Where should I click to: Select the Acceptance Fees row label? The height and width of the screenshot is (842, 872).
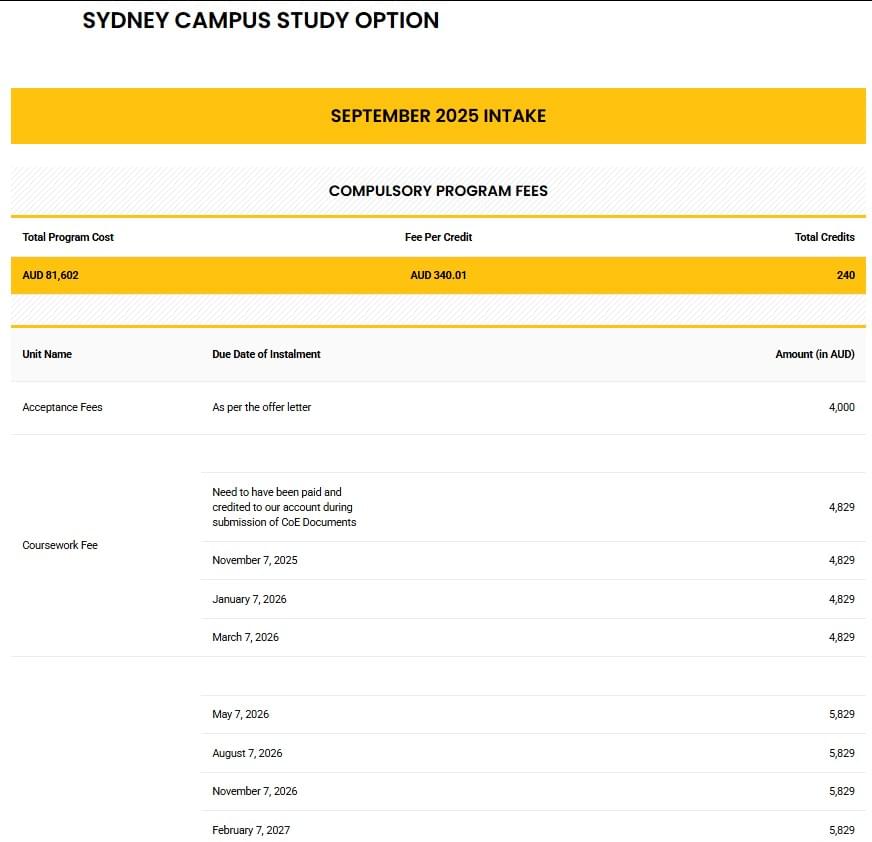[62, 407]
